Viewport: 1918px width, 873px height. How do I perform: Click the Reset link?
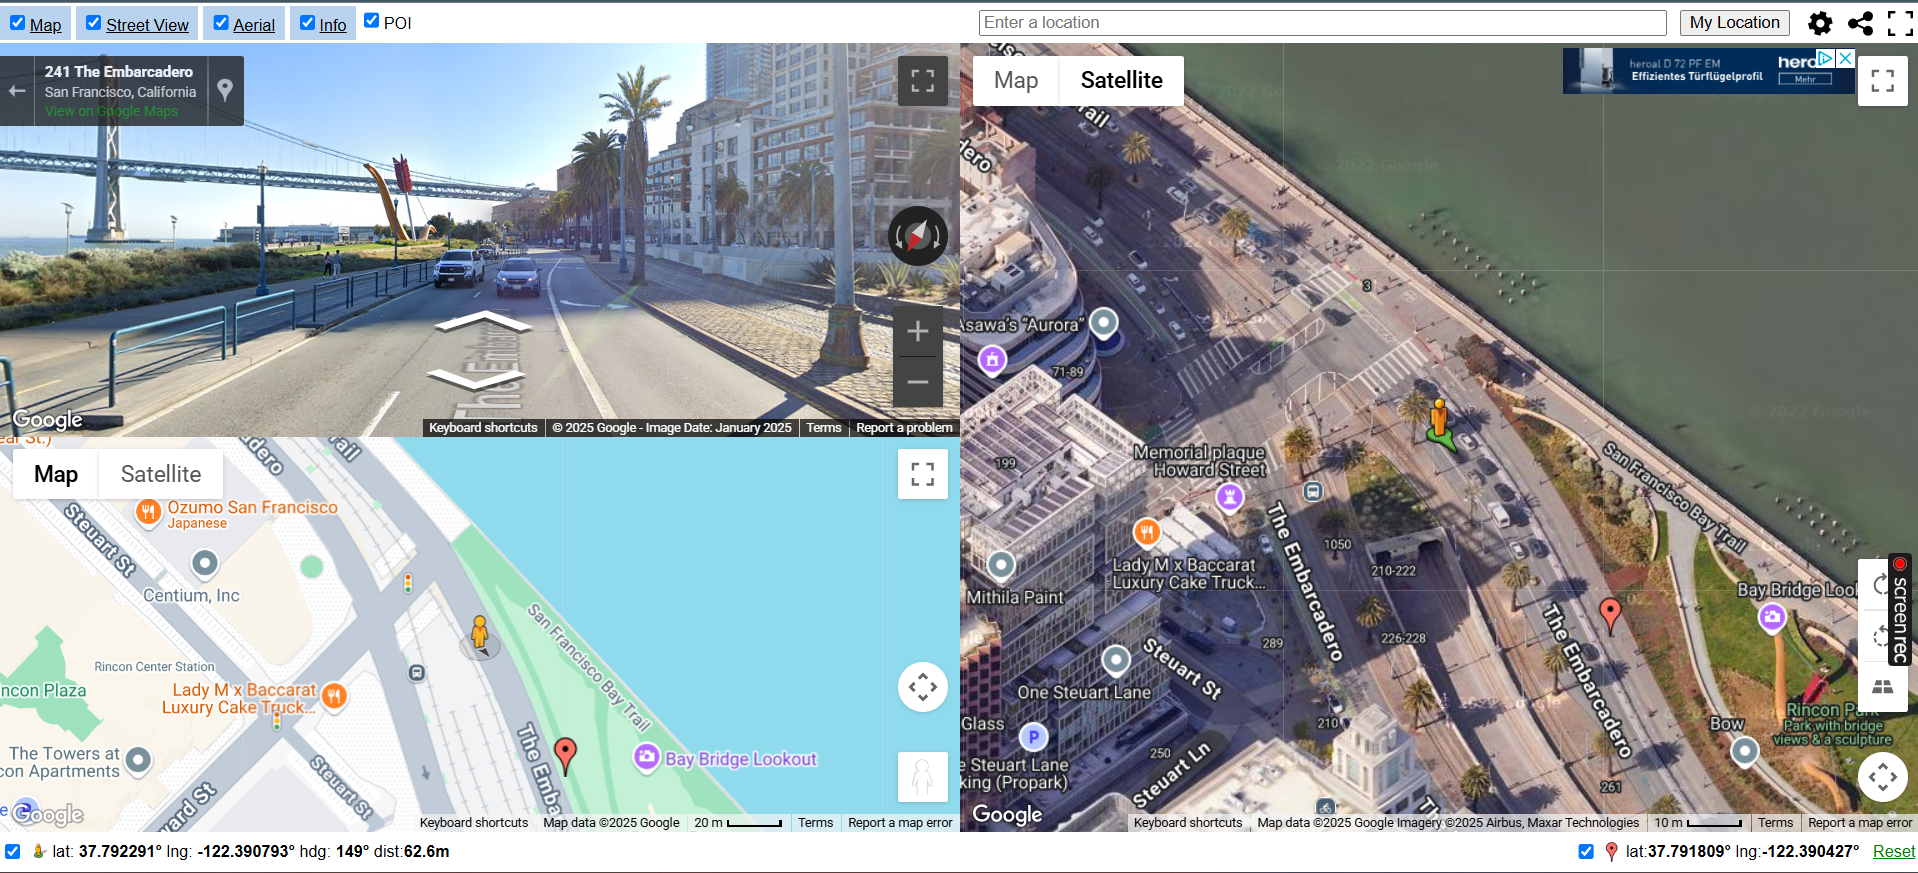tap(1894, 851)
